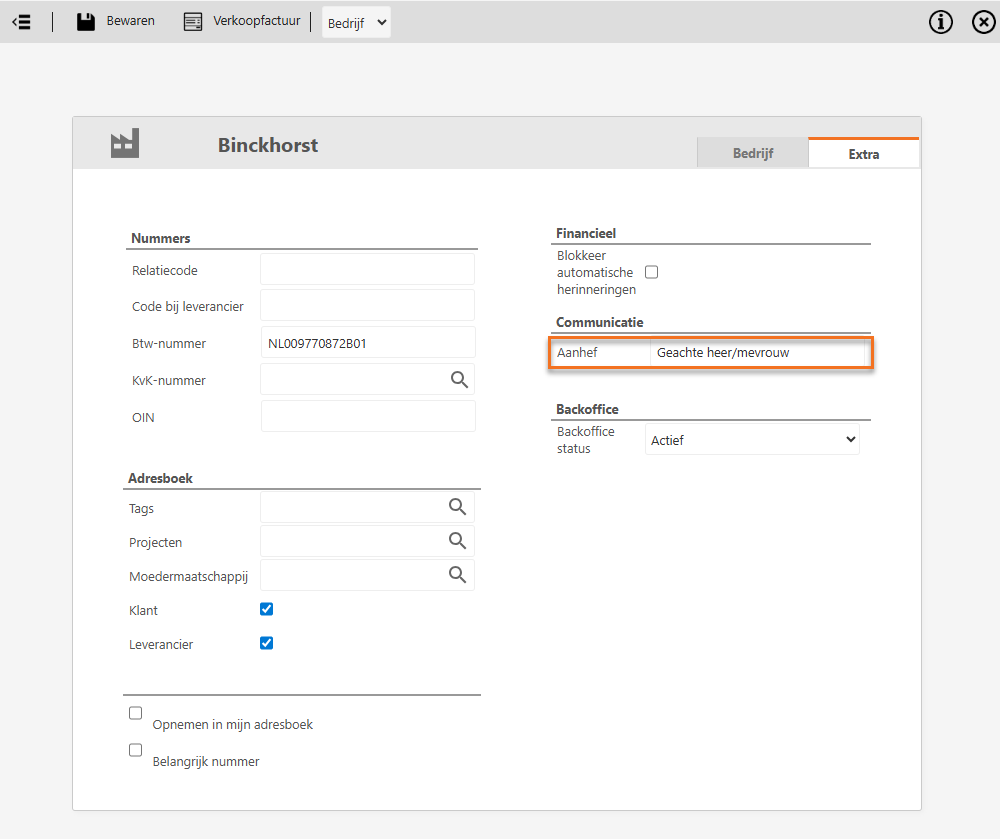Switch to the Bedrijf tab
Image resolution: width=1000 pixels, height=839 pixels.
point(752,154)
